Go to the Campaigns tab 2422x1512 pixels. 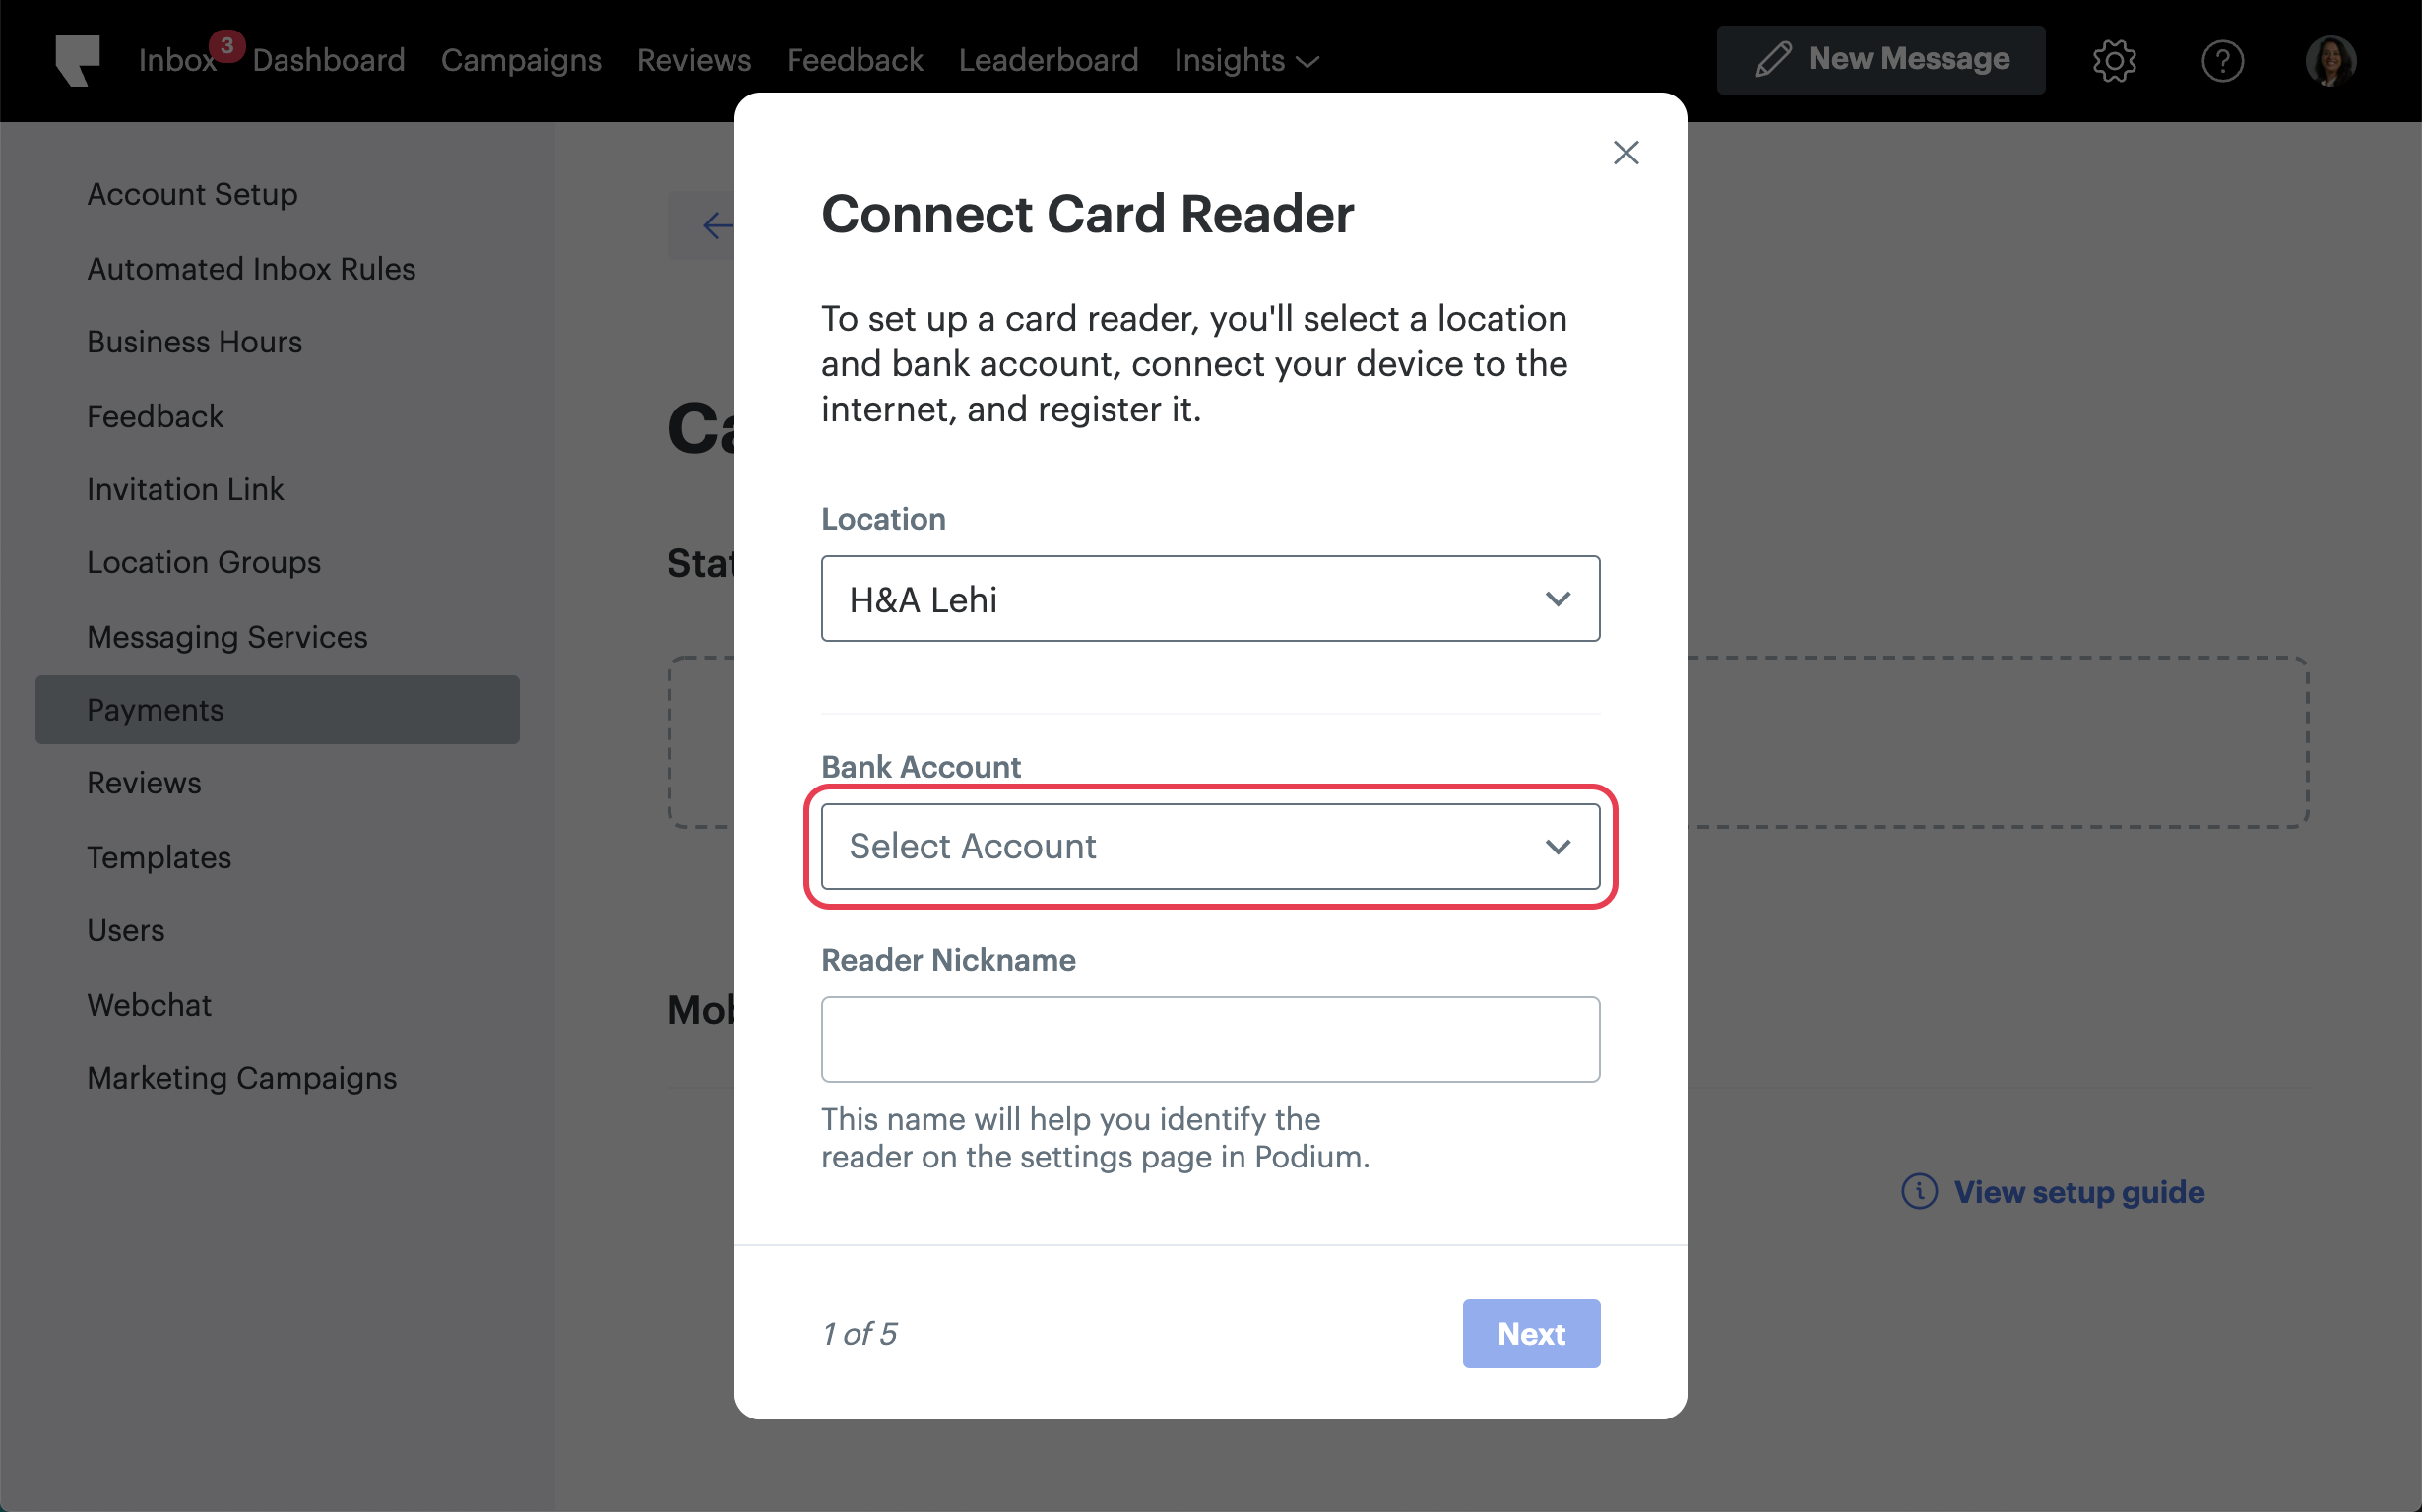point(521,61)
